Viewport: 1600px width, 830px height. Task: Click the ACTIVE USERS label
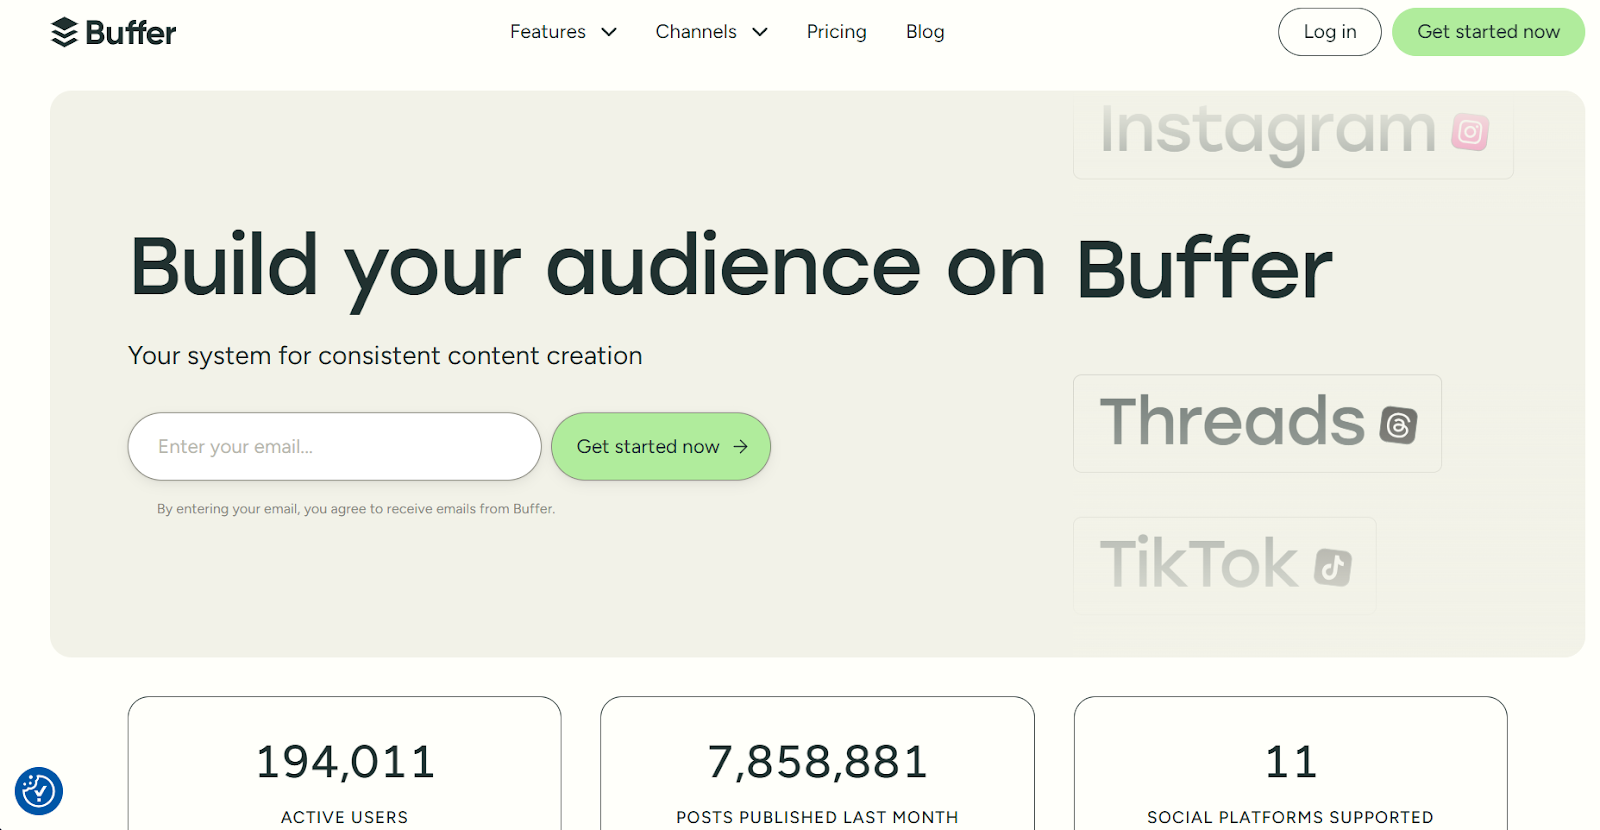(x=345, y=817)
